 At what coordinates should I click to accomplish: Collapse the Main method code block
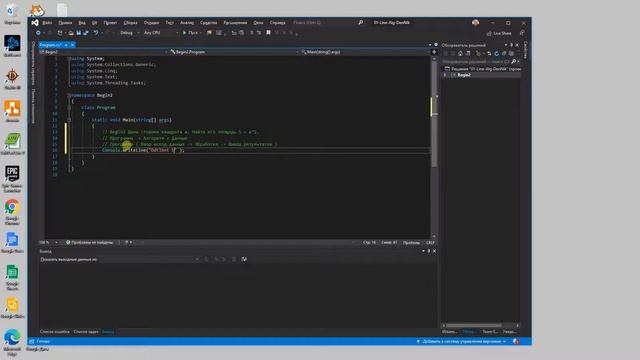pos(69,120)
